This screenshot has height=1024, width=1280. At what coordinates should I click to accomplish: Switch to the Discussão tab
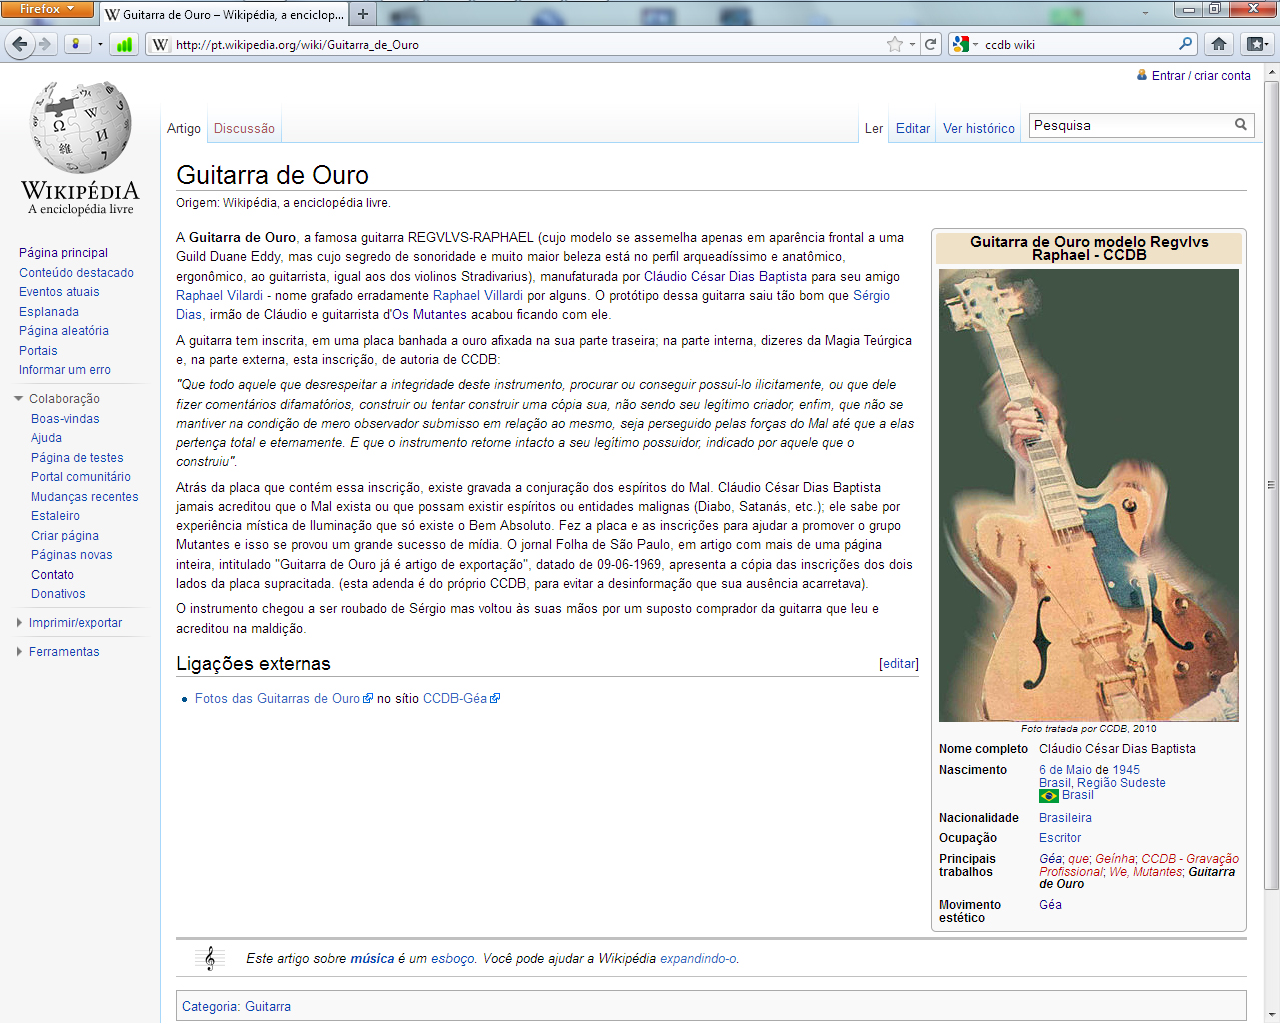pyautogui.click(x=244, y=129)
